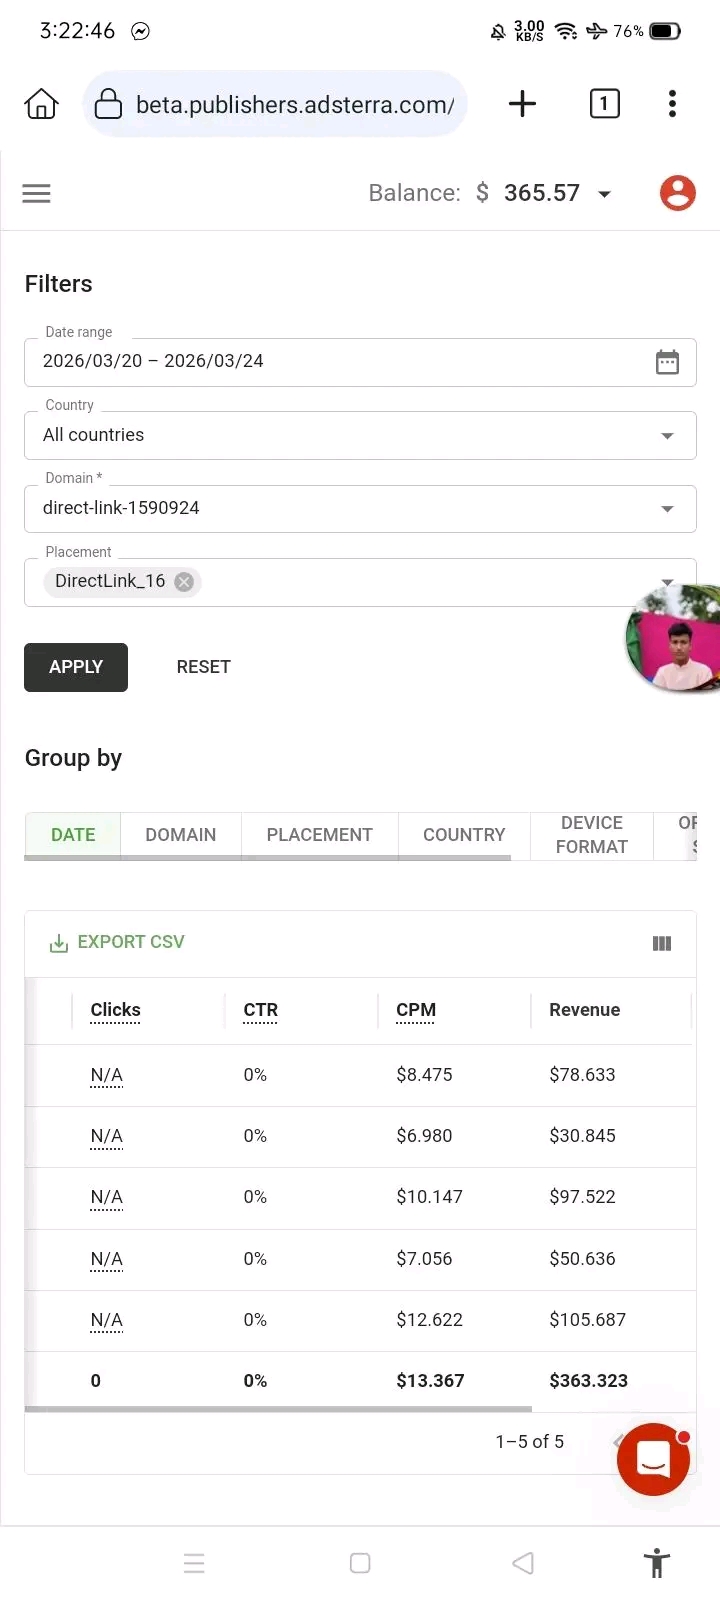The height and width of the screenshot is (1600, 720).
Task: Open the hamburger navigation menu
Action: coord(36,193)
